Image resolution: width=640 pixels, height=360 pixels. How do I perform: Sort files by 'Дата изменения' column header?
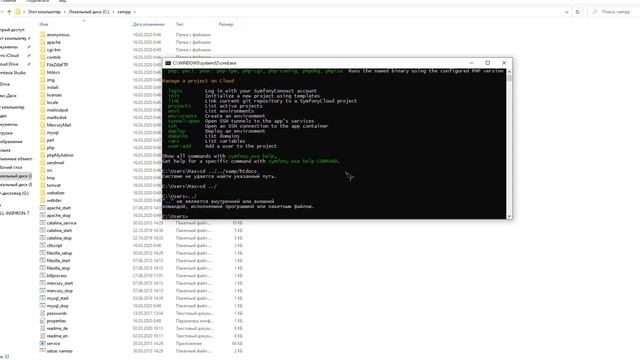pyautogui.click(x=149, y=24)
